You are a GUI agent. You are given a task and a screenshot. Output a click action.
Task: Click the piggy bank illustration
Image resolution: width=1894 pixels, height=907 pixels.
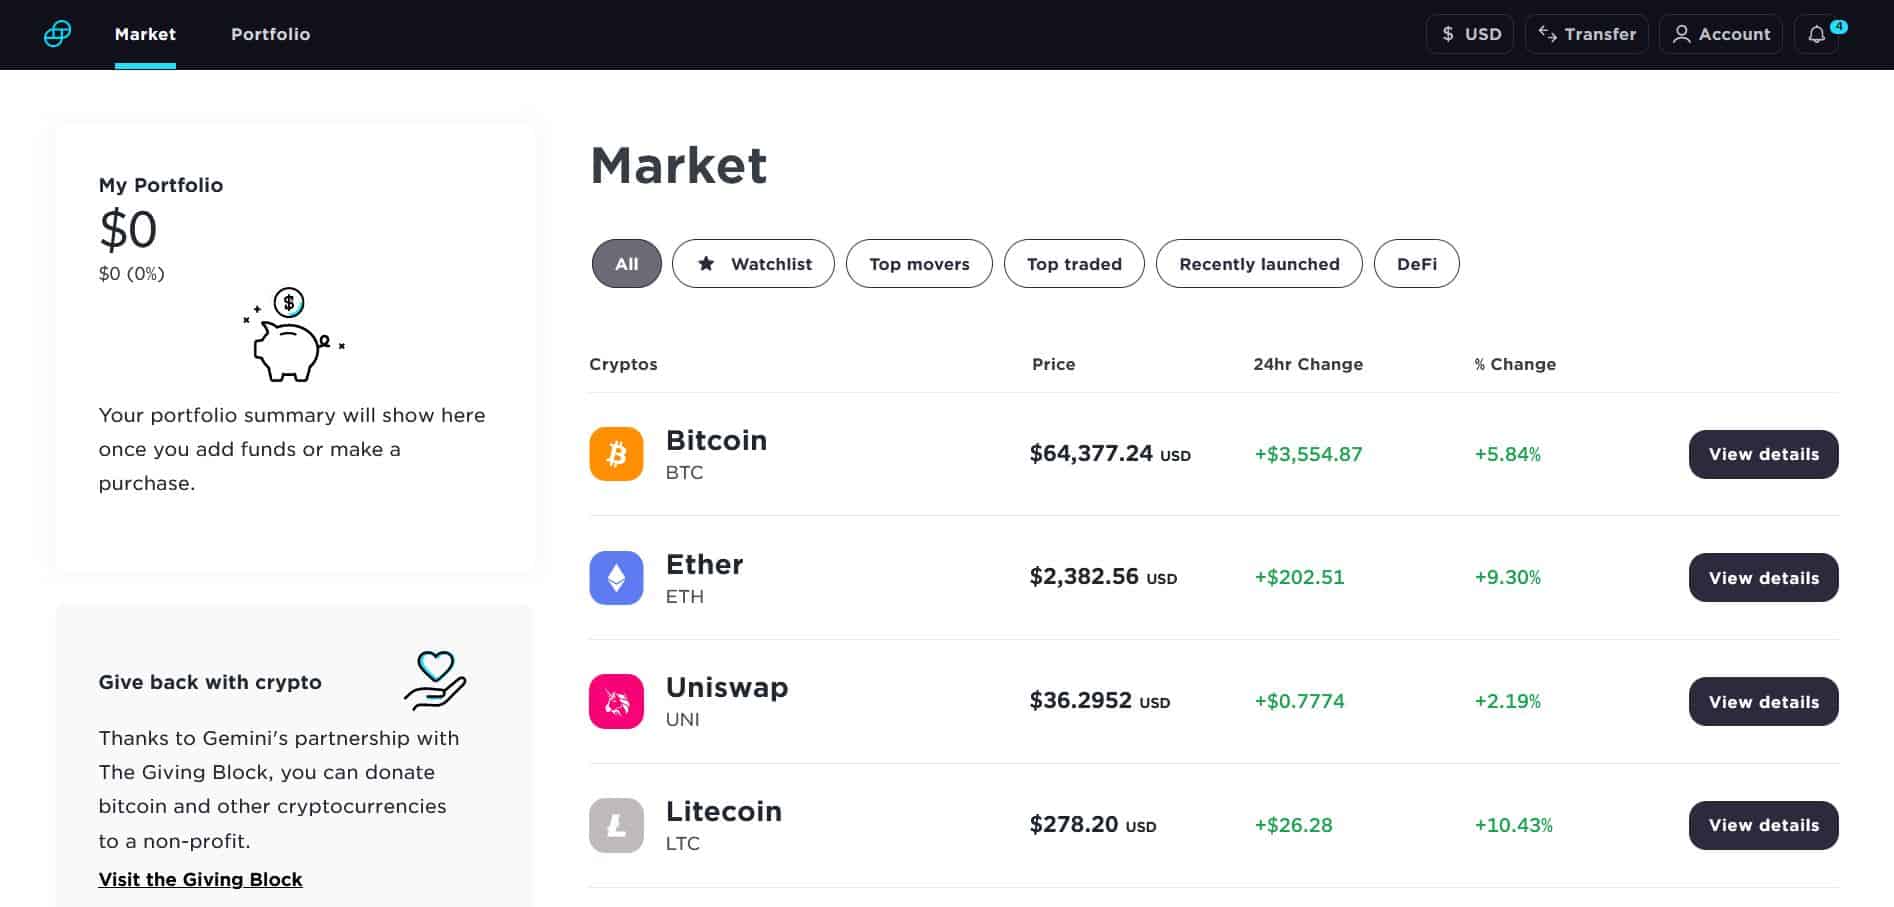[293, 335]
